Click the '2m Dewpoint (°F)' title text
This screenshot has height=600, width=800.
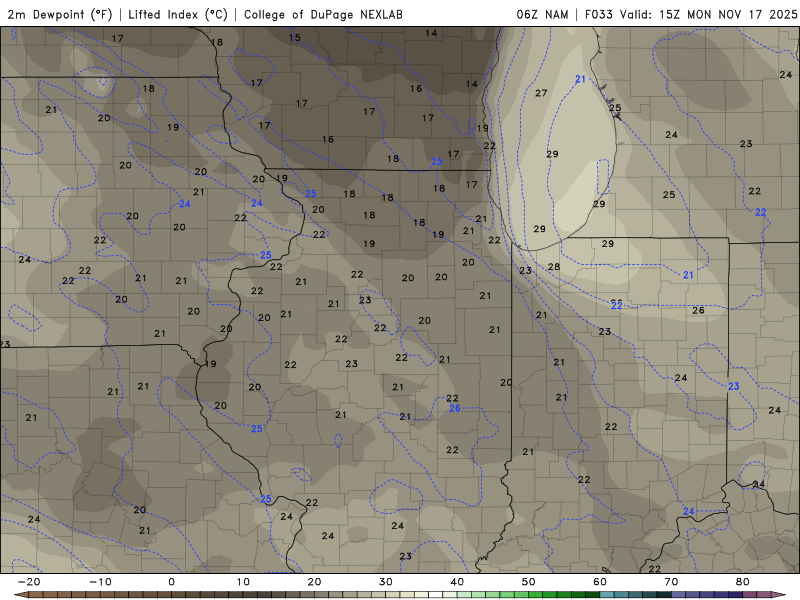(60, 14)
